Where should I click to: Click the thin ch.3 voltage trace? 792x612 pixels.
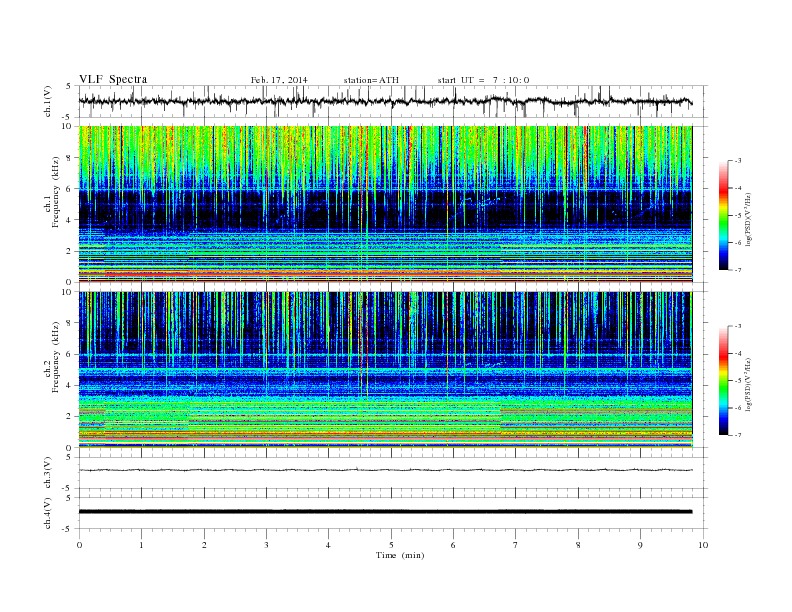coord(385,470)
